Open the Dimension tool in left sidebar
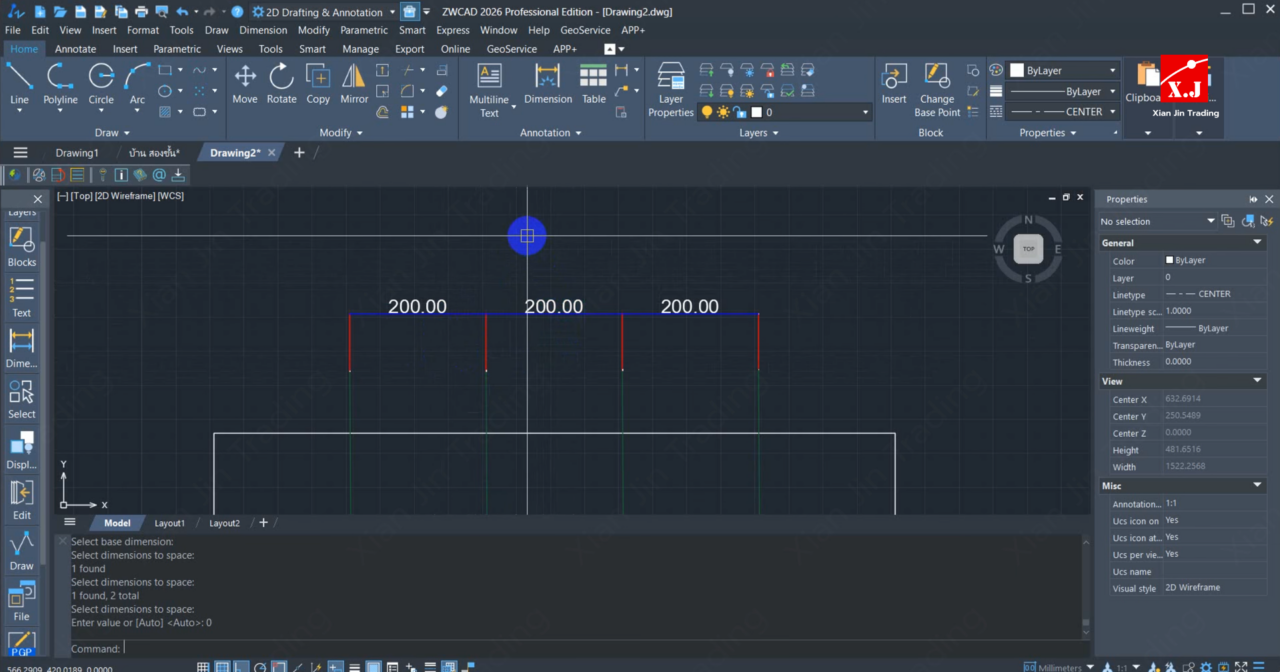 21,347
